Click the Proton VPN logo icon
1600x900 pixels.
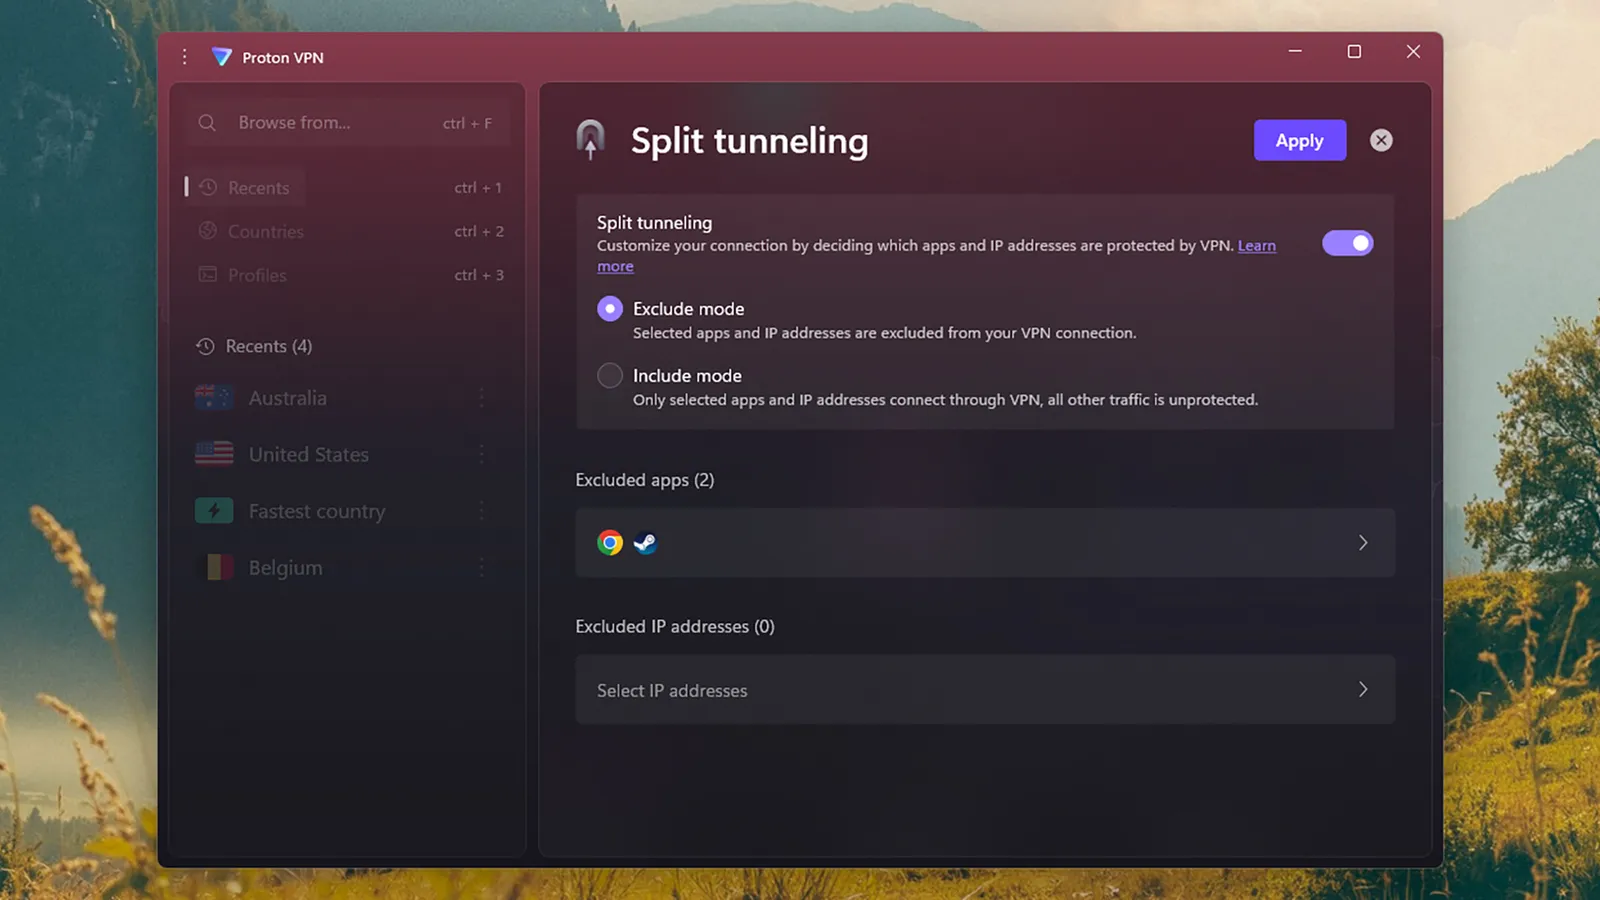(x=222, y=57)
